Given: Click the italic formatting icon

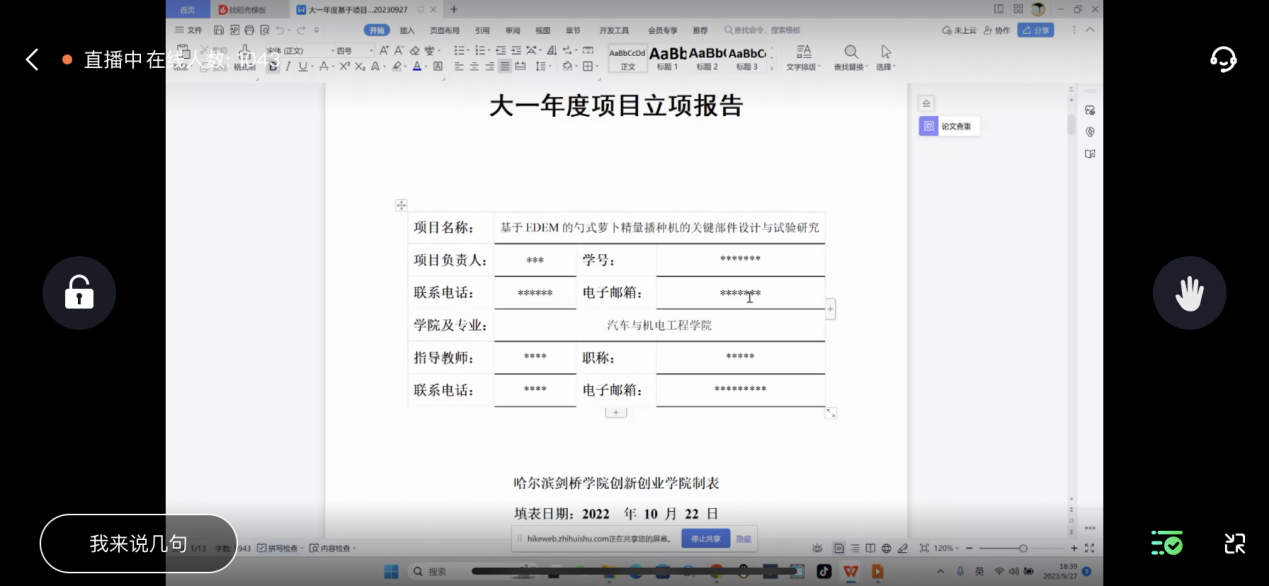Looking at the screenshot, I should click(x=289, y=67).
